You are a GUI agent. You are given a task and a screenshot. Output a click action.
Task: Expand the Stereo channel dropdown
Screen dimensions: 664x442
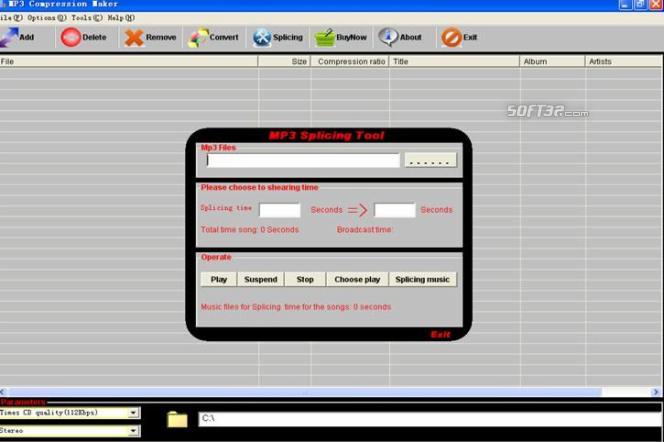click(x=133, y=431)
